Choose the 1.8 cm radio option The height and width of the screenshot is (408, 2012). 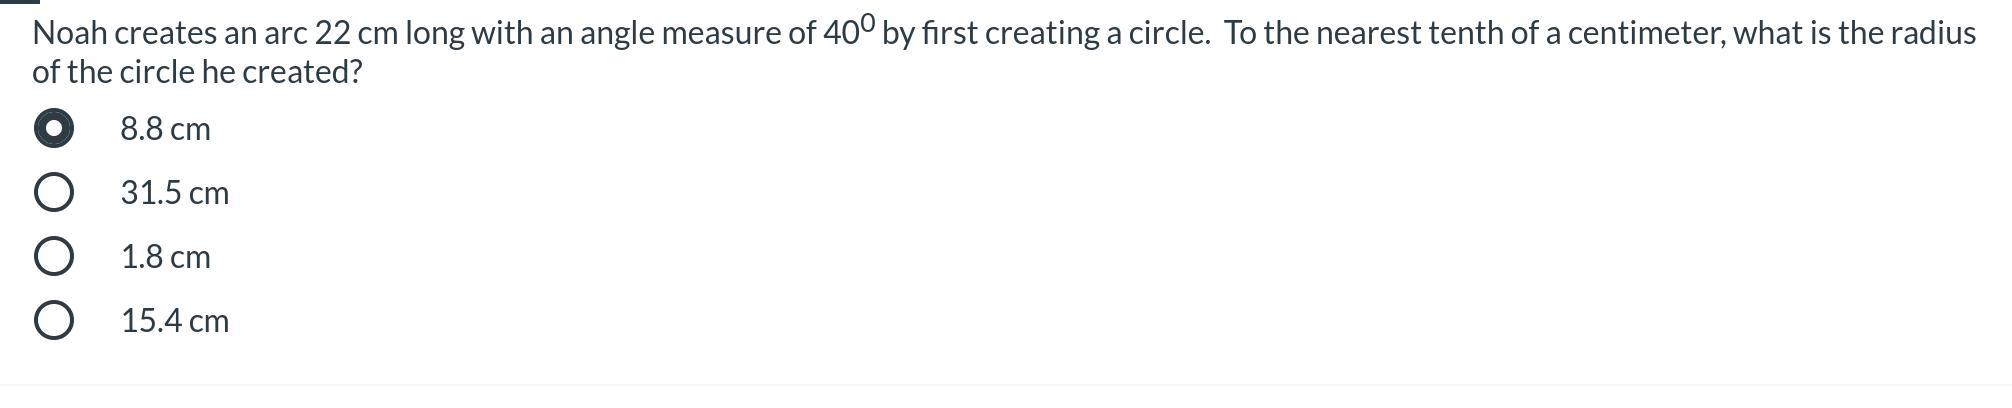coord(53,257)
